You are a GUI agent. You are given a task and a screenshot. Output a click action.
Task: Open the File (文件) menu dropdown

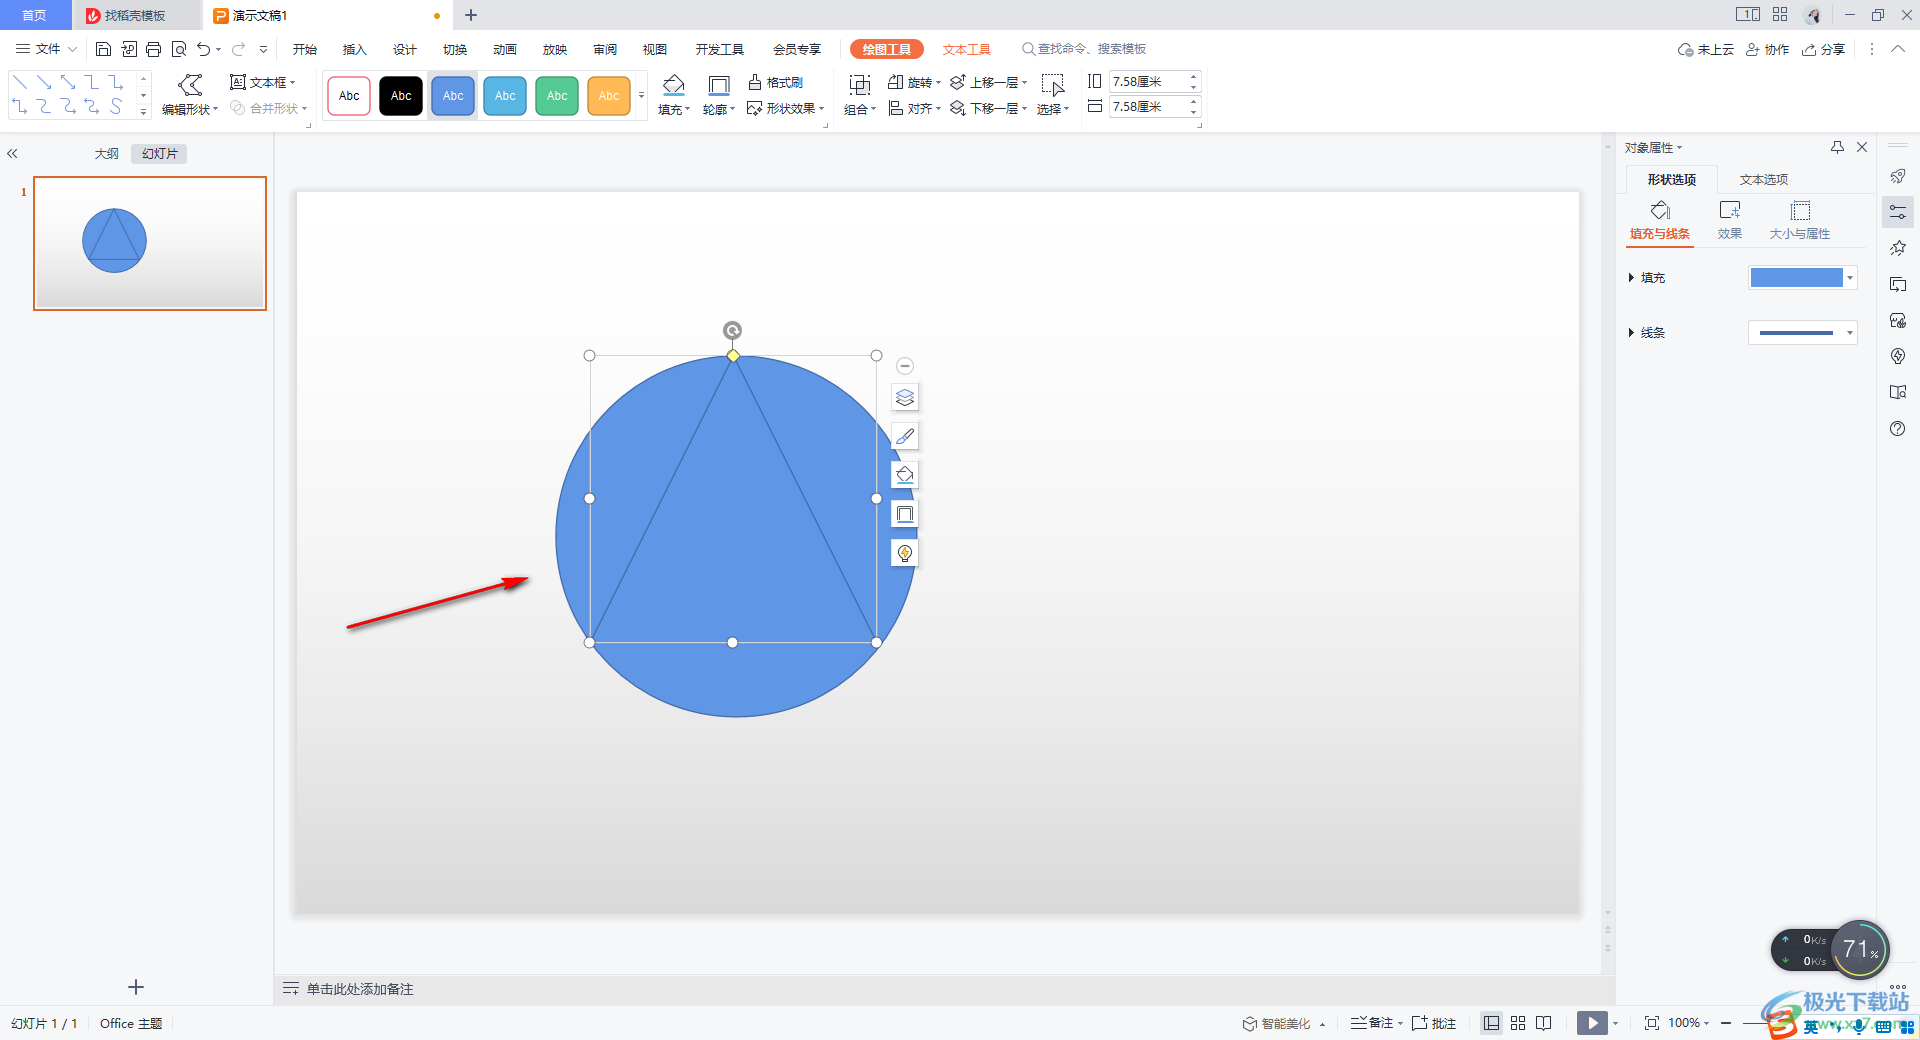tap(47, 49)
